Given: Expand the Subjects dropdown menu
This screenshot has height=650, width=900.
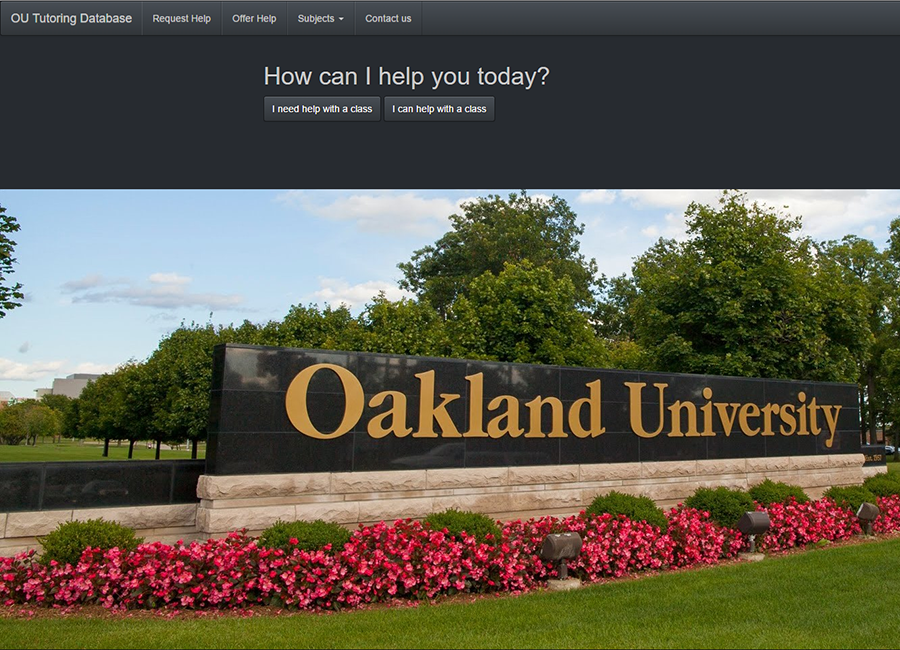Looking at the screenshot, I should tap(319, 18).
